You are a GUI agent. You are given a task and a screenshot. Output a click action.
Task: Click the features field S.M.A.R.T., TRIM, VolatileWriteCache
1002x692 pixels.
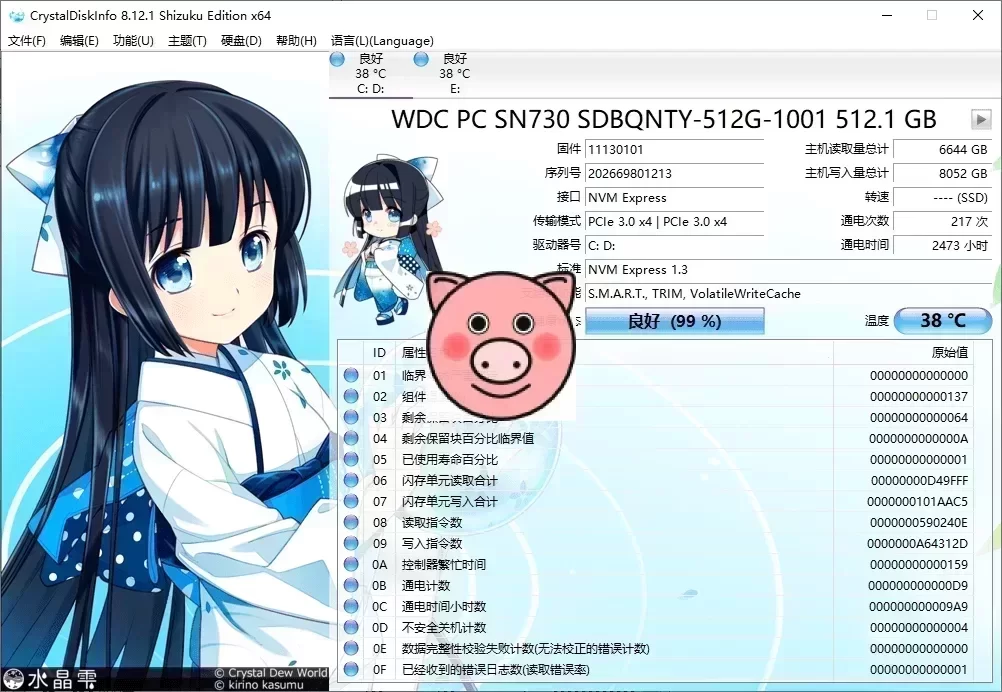coord(789,294)
